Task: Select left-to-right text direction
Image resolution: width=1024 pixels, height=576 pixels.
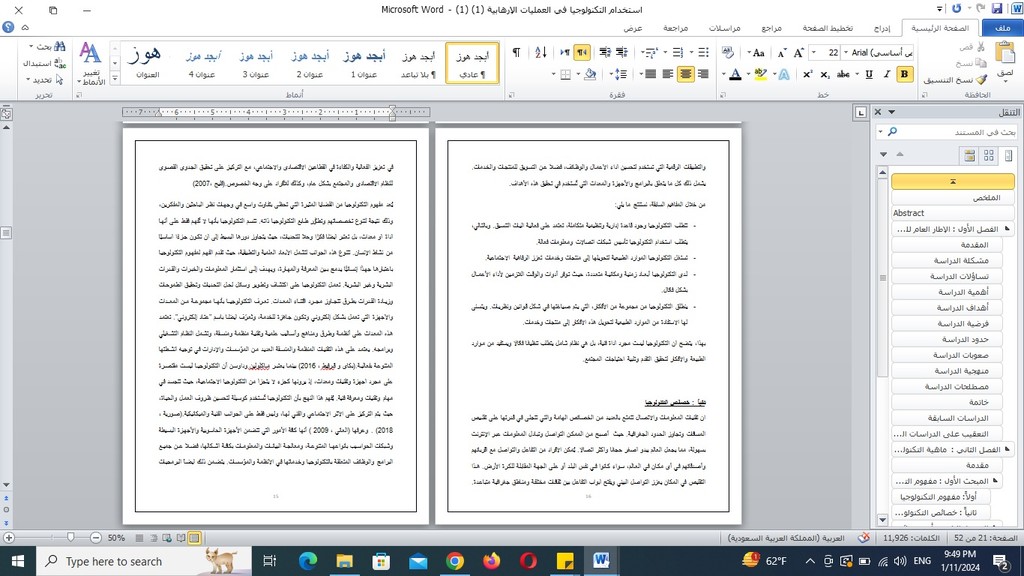Action: point(565,53)
